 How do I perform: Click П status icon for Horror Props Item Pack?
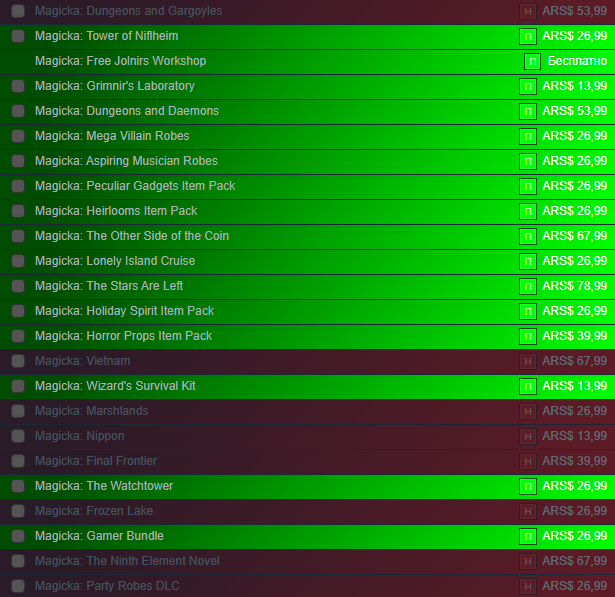tap(528, 337)
